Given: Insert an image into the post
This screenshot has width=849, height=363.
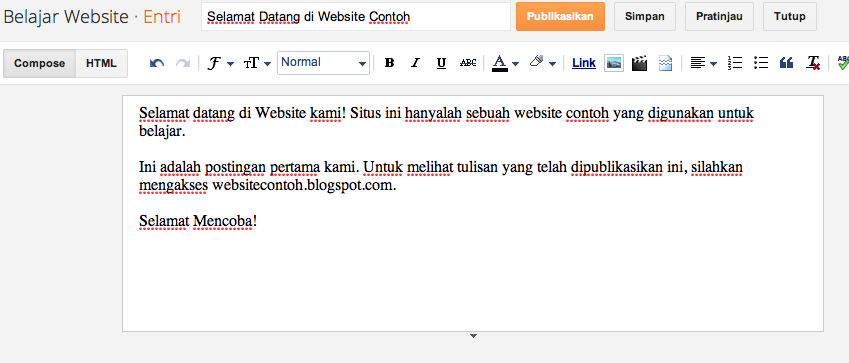Looking at the screenshot, I should [613, 63].
